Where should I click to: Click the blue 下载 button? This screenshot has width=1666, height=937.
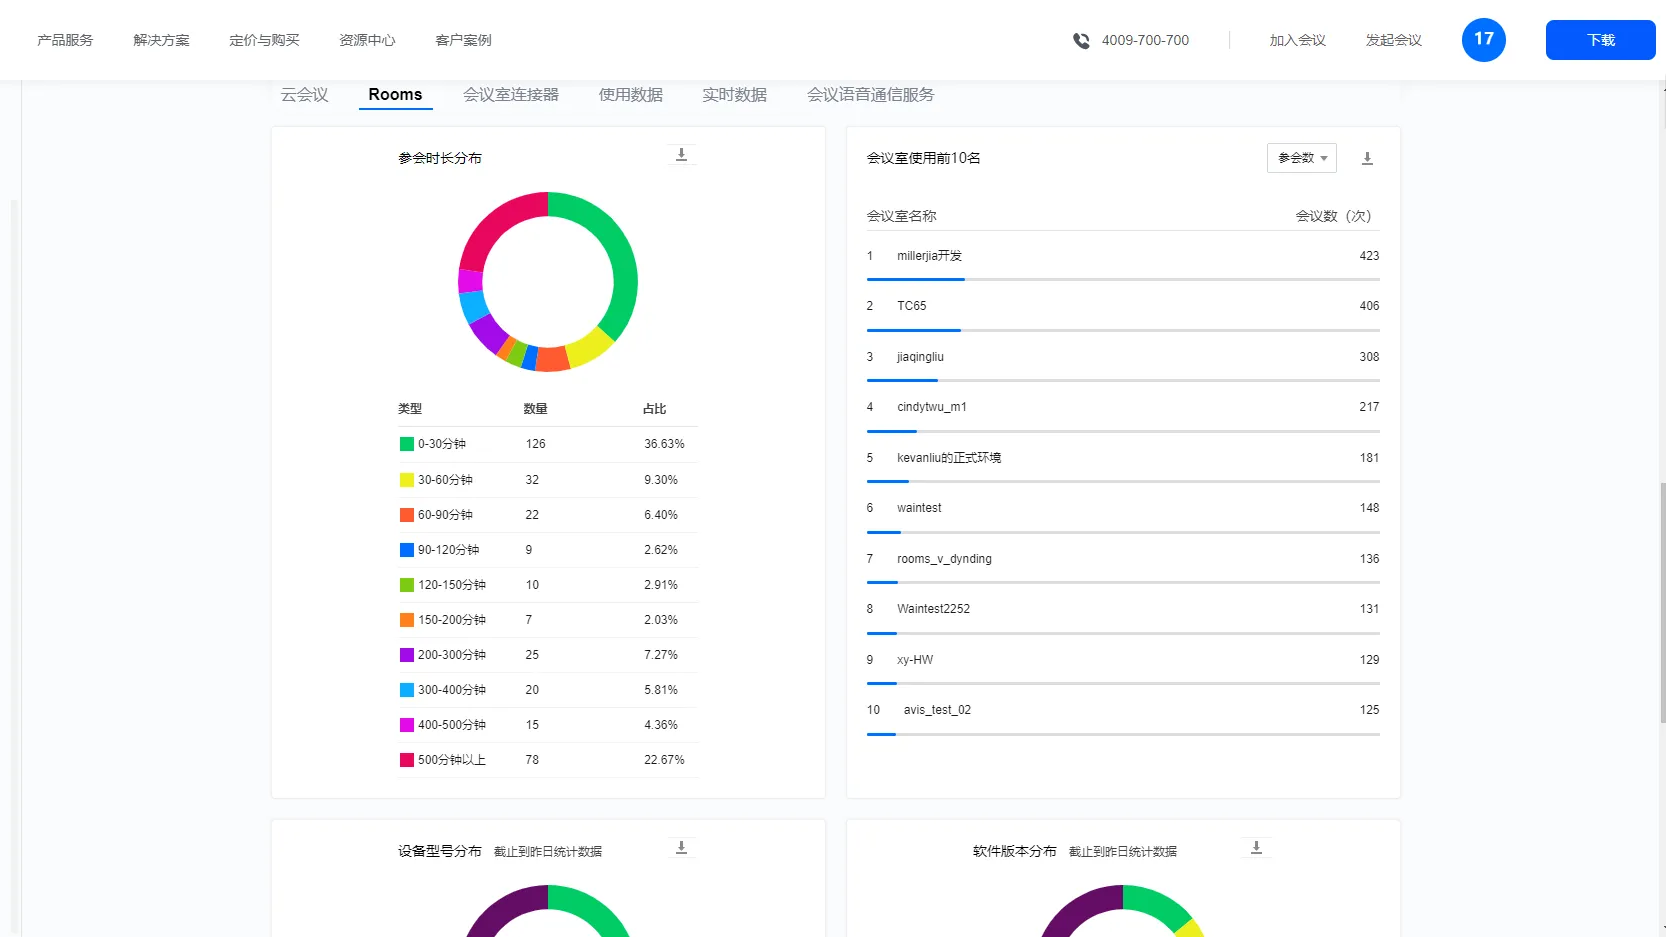(x=1600, y=40)
